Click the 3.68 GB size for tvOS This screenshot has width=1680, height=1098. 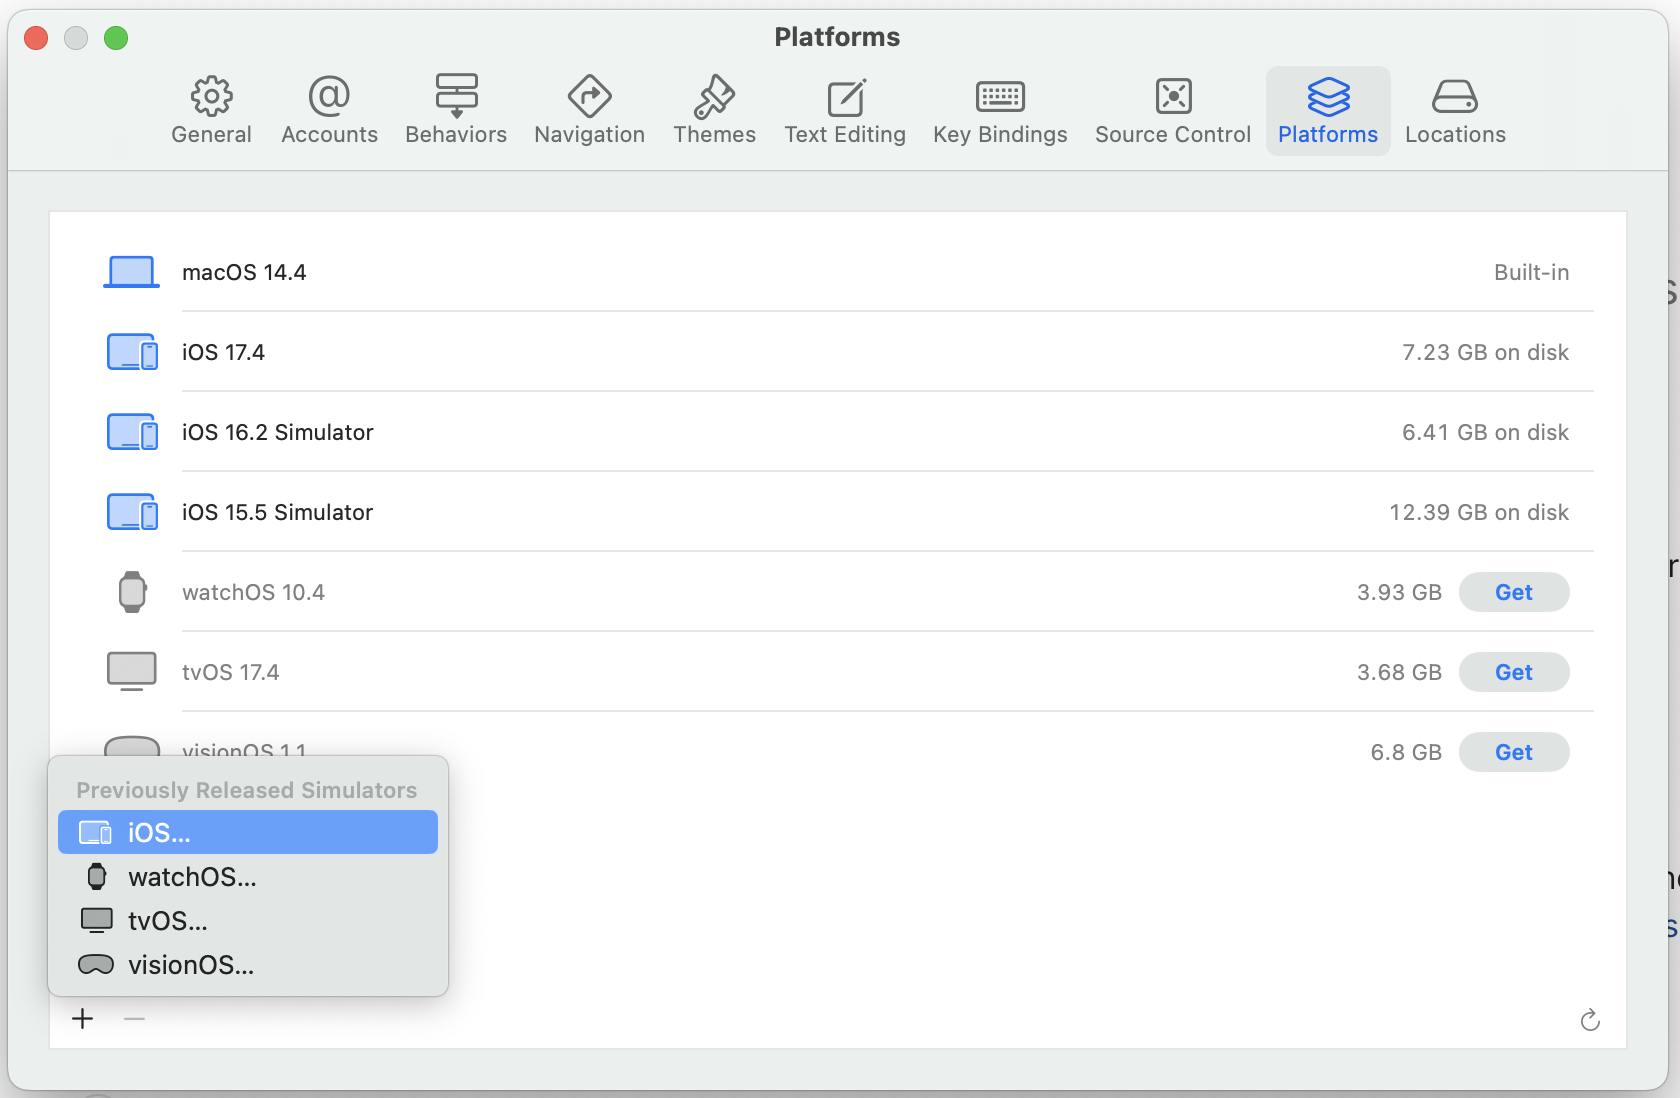1399,672
